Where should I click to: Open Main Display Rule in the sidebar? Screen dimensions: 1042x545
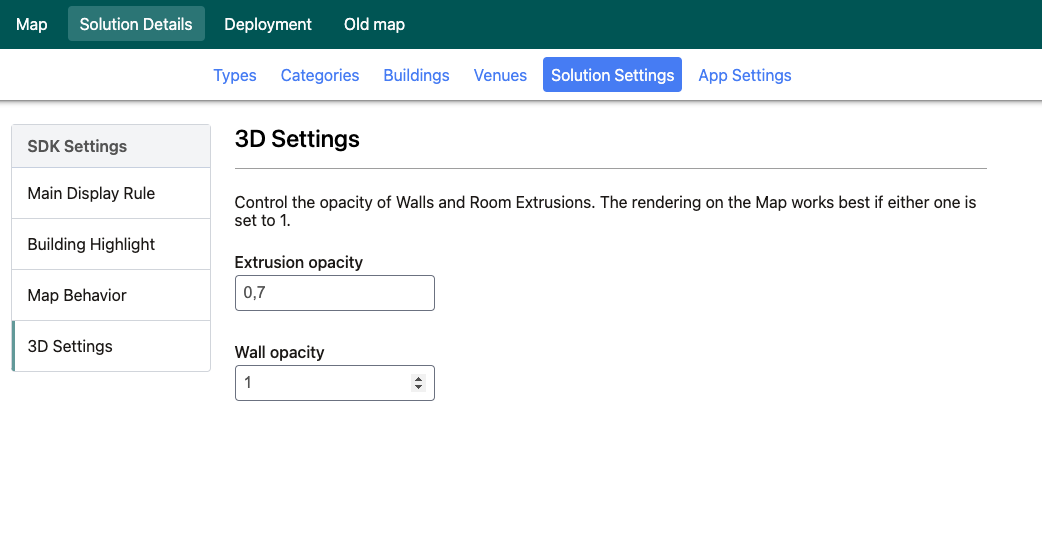tap(91, 193)
